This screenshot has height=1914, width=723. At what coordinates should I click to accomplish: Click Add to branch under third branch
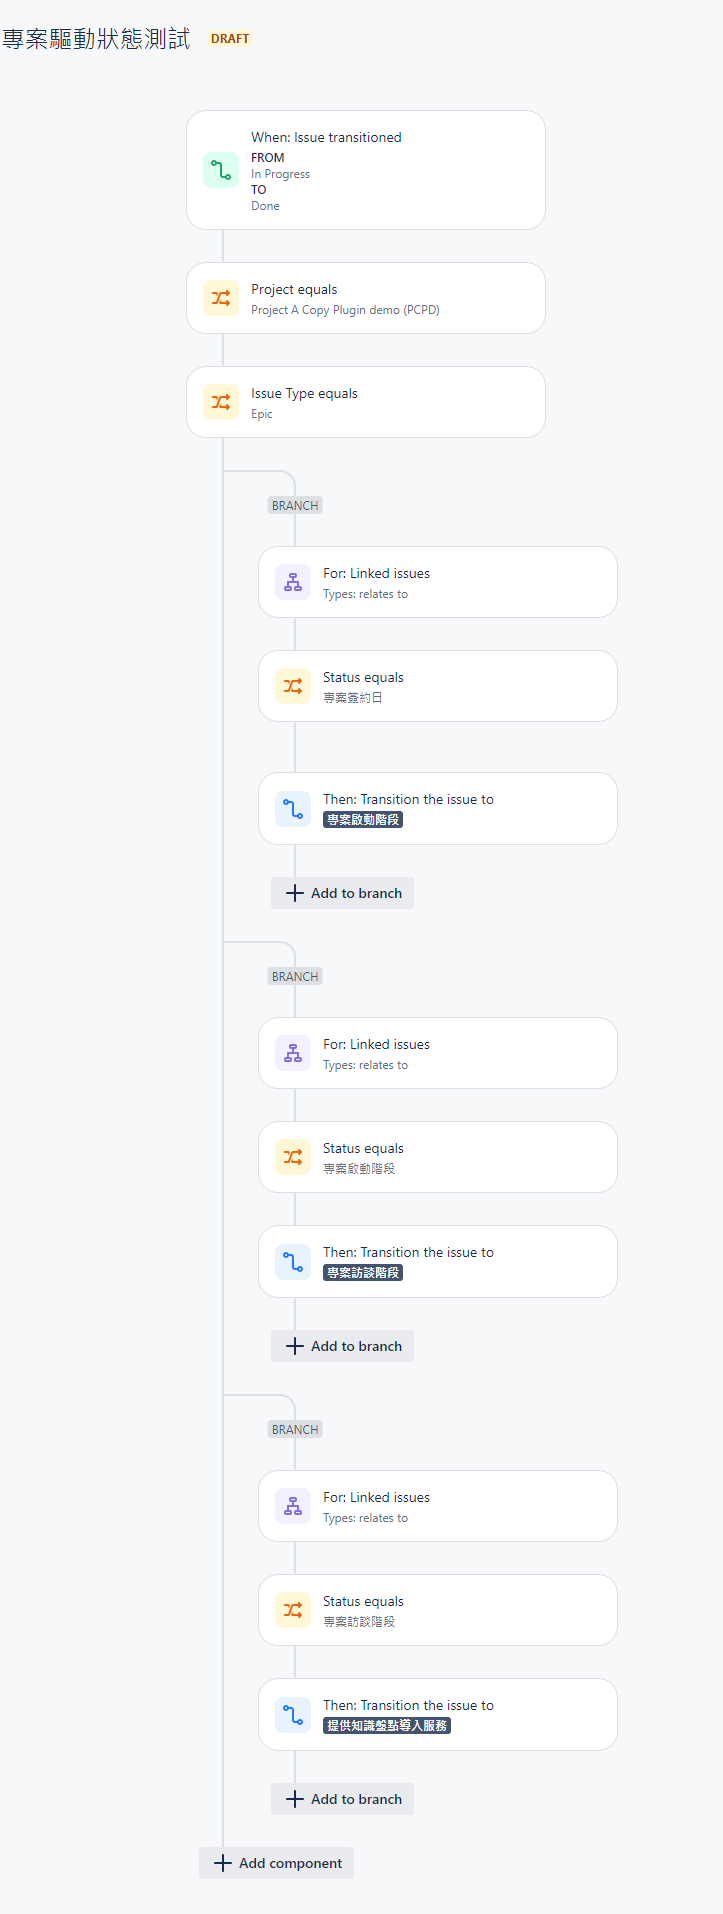coord(342,1799)
